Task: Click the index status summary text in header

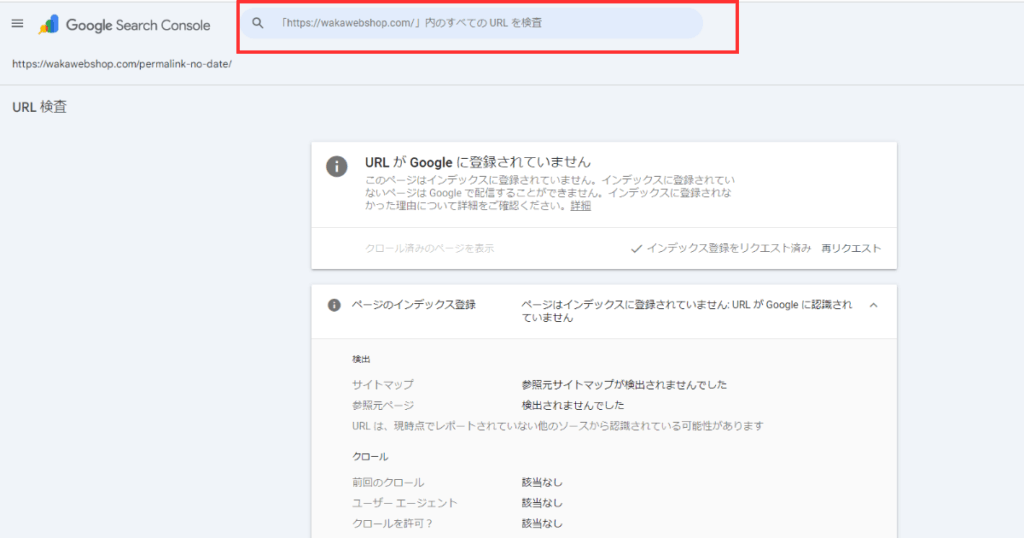Action: click(686, 310)
